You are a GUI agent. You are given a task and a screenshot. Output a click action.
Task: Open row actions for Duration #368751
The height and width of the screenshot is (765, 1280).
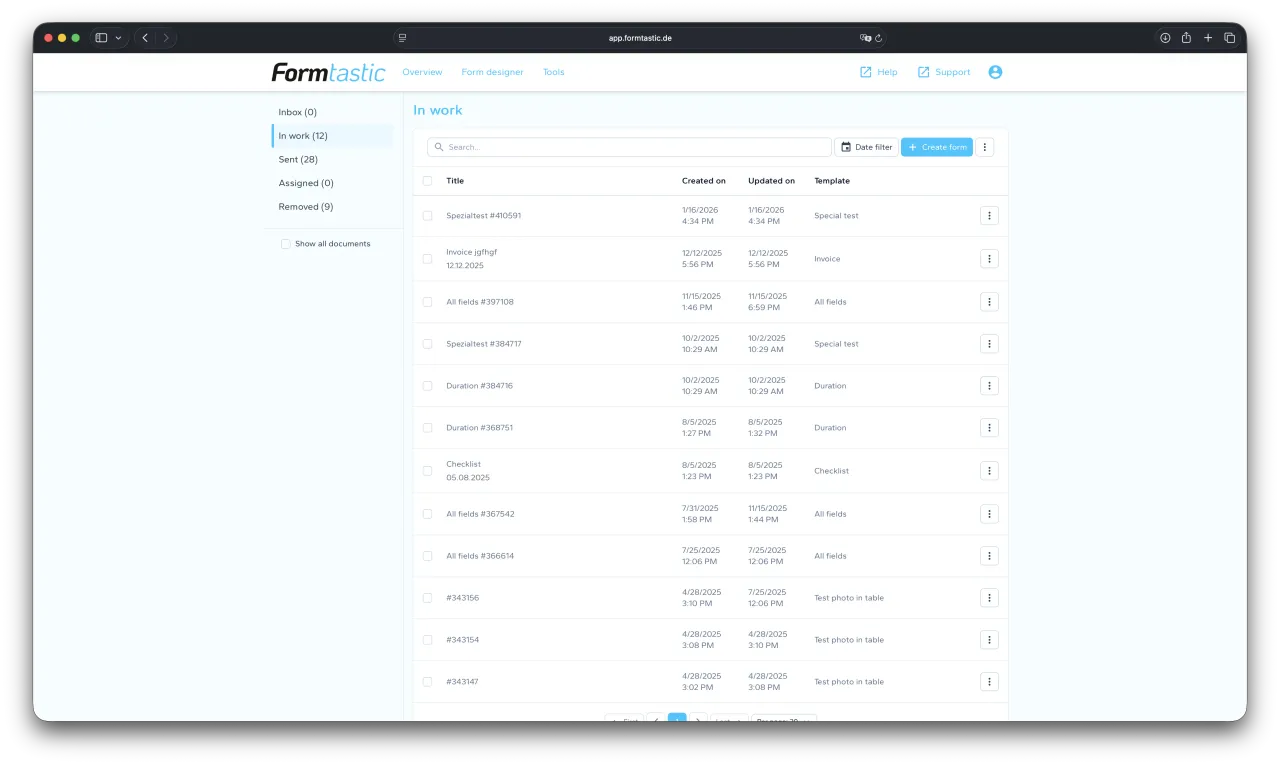pyautogui.click(x=989, y=428)
